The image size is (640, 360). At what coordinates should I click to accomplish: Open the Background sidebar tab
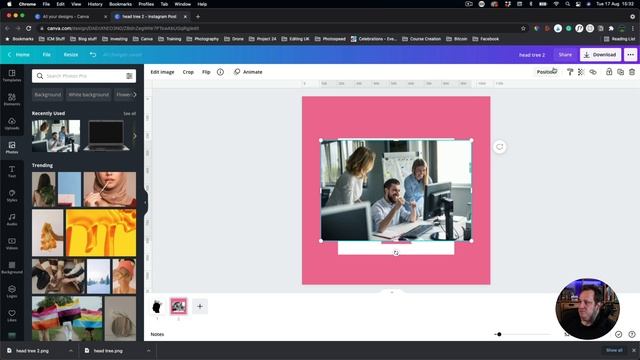[x=12, y=267]
